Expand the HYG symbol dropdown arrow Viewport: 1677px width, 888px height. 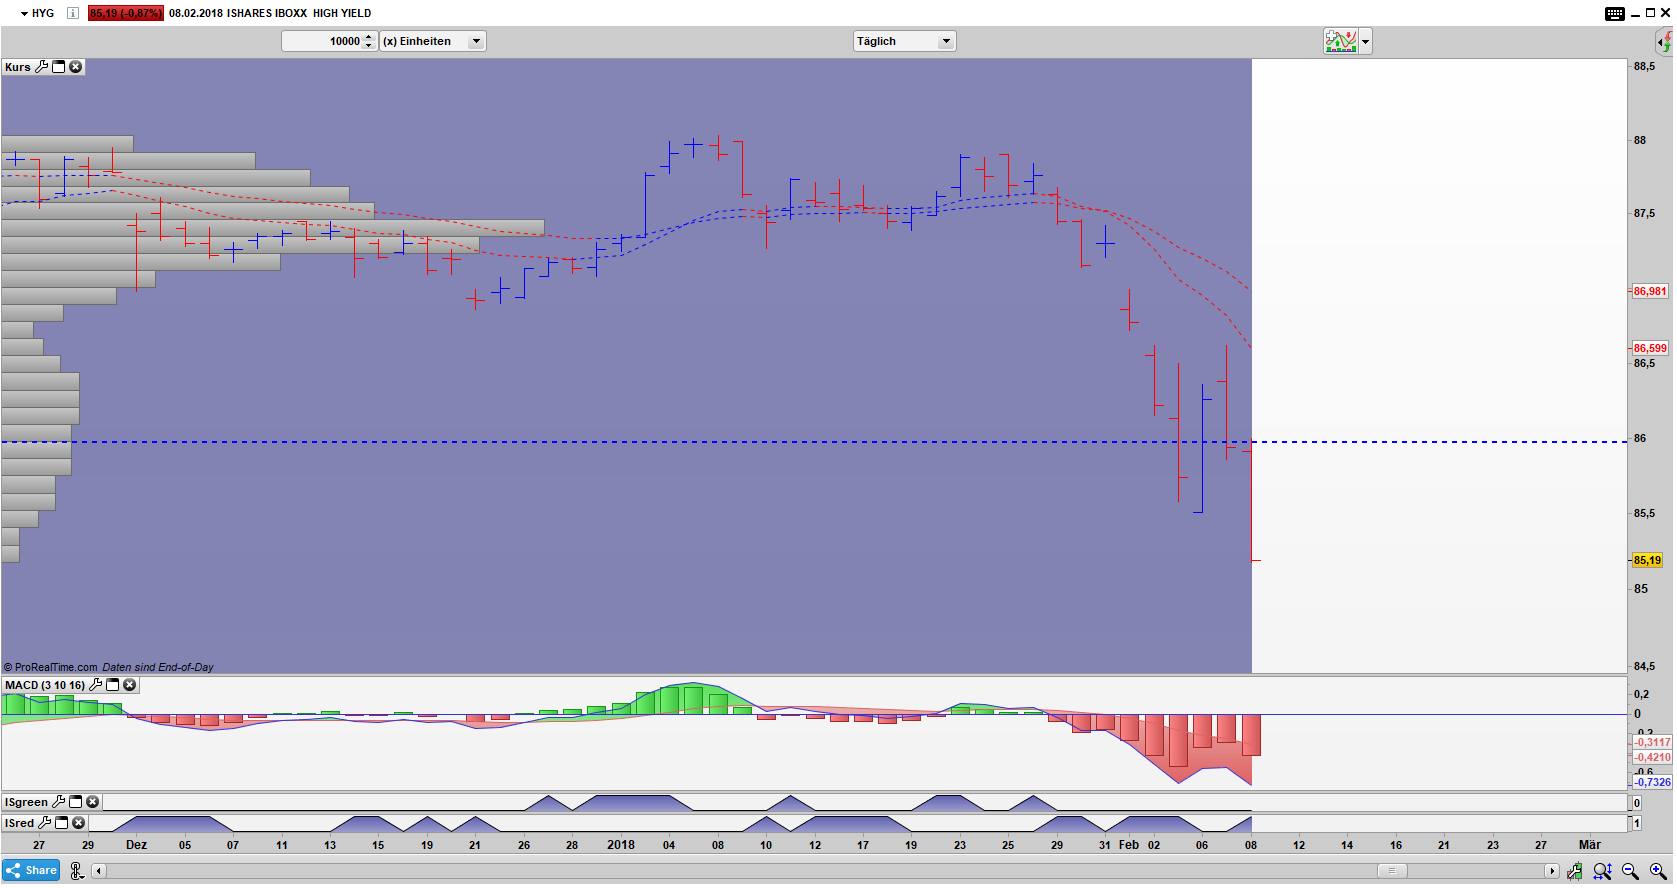[x=24, y=13]
